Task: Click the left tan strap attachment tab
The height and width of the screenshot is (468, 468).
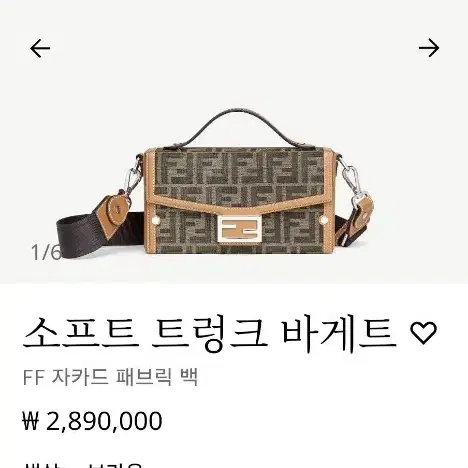Action: pos(112,215)
